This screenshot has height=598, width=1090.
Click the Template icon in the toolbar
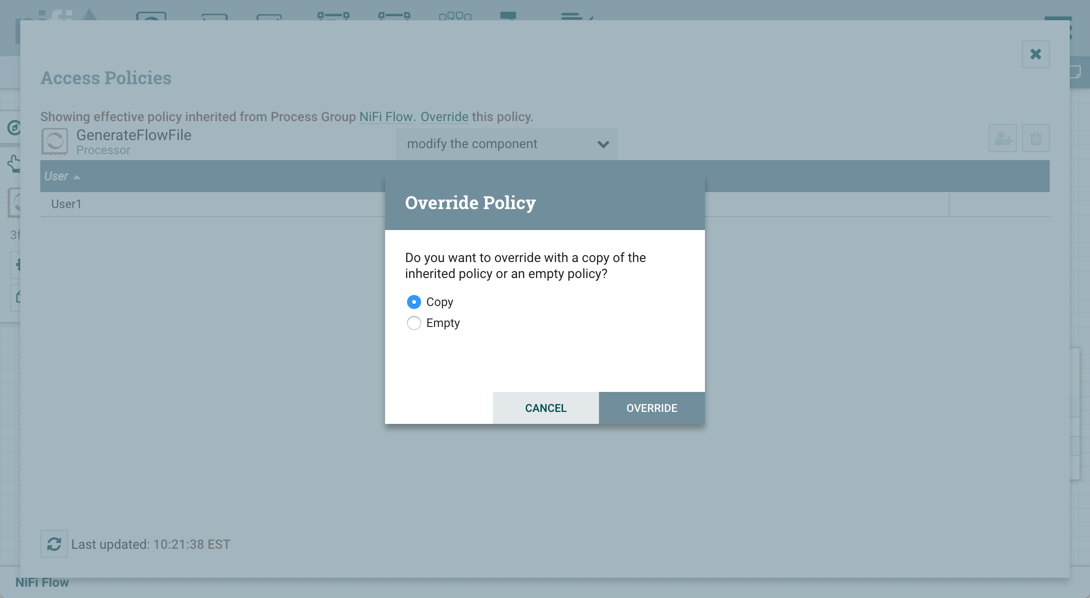coord(508,15)
